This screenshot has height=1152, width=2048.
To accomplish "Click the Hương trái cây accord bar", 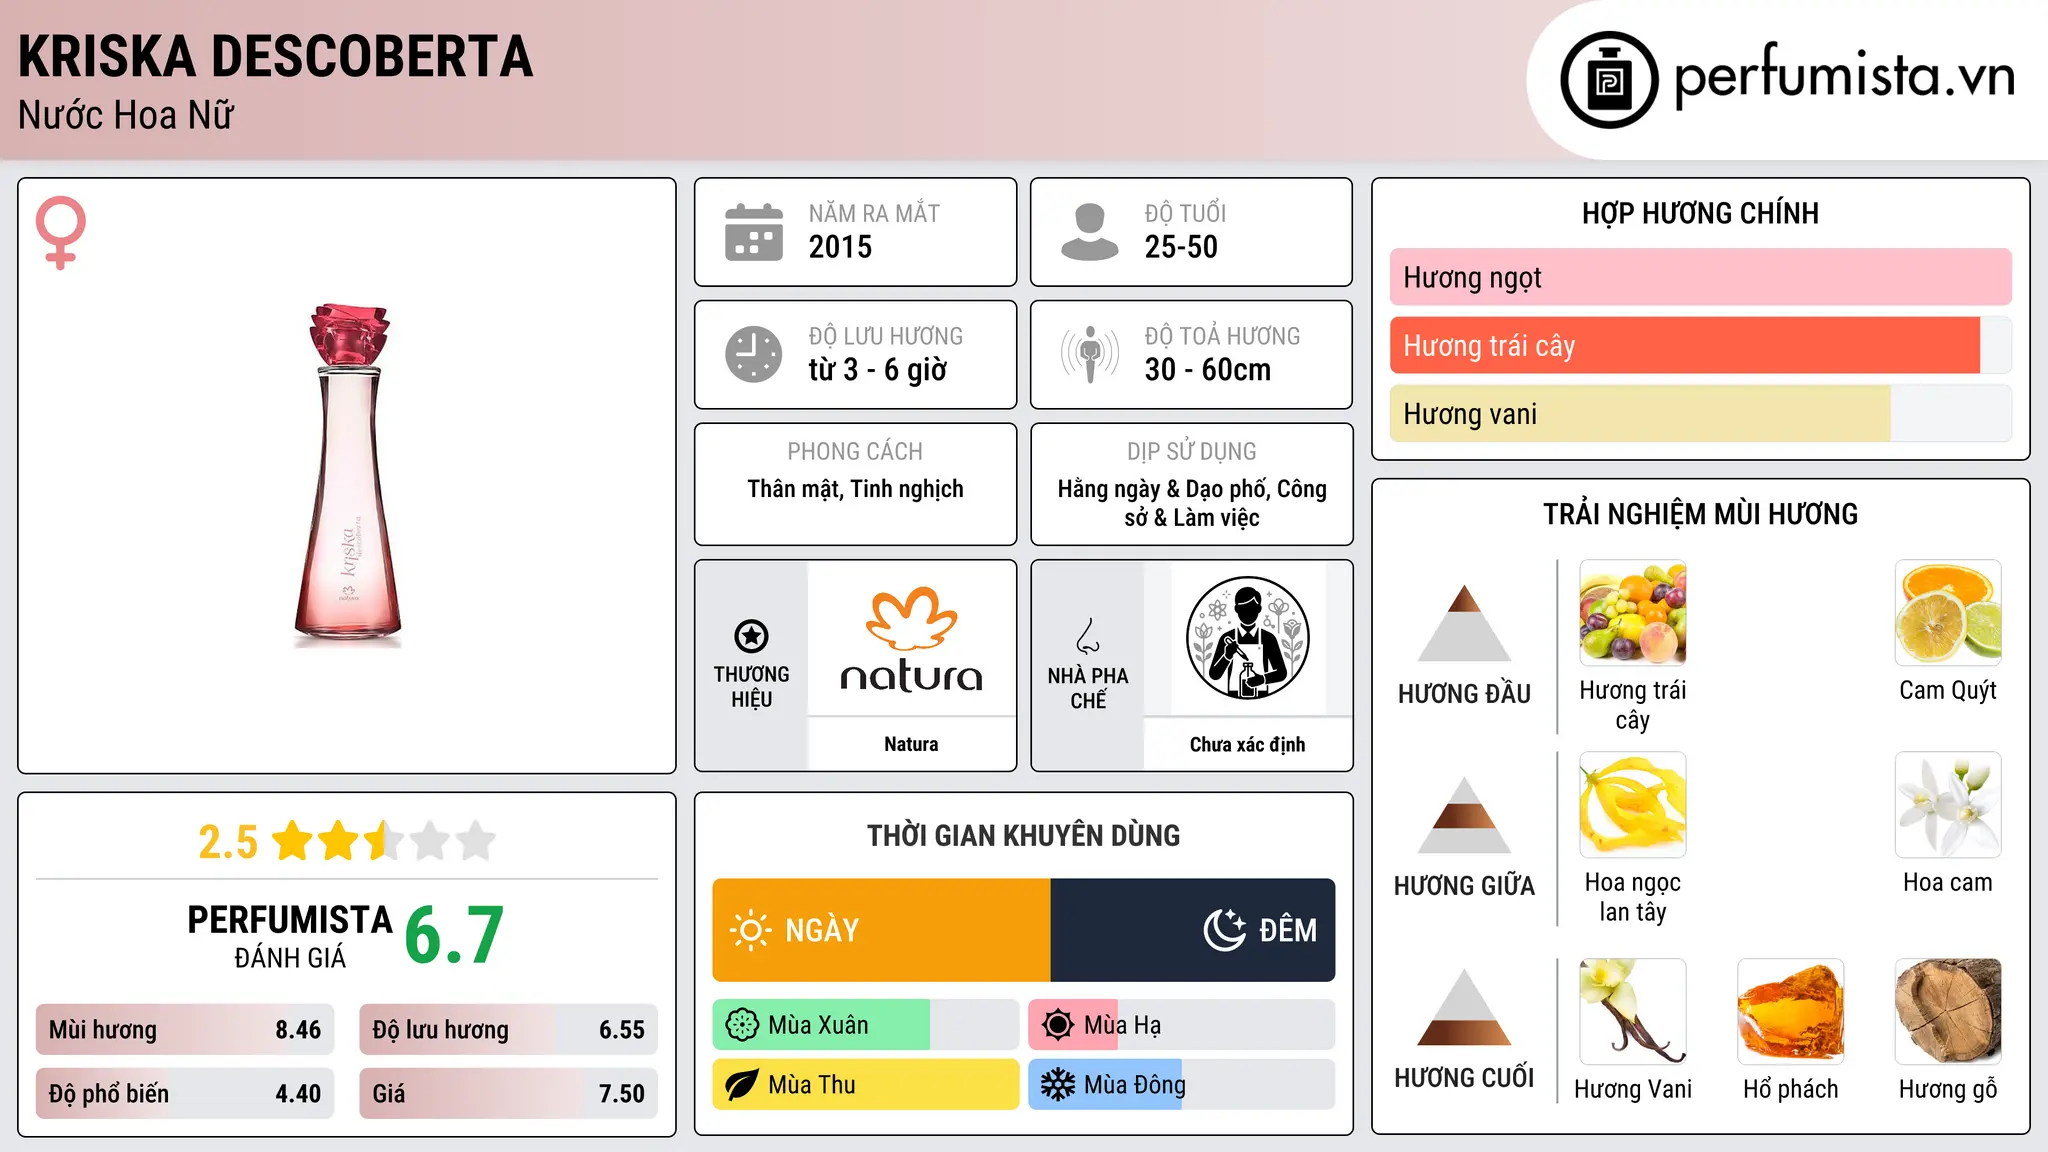I will (1700, 345).
